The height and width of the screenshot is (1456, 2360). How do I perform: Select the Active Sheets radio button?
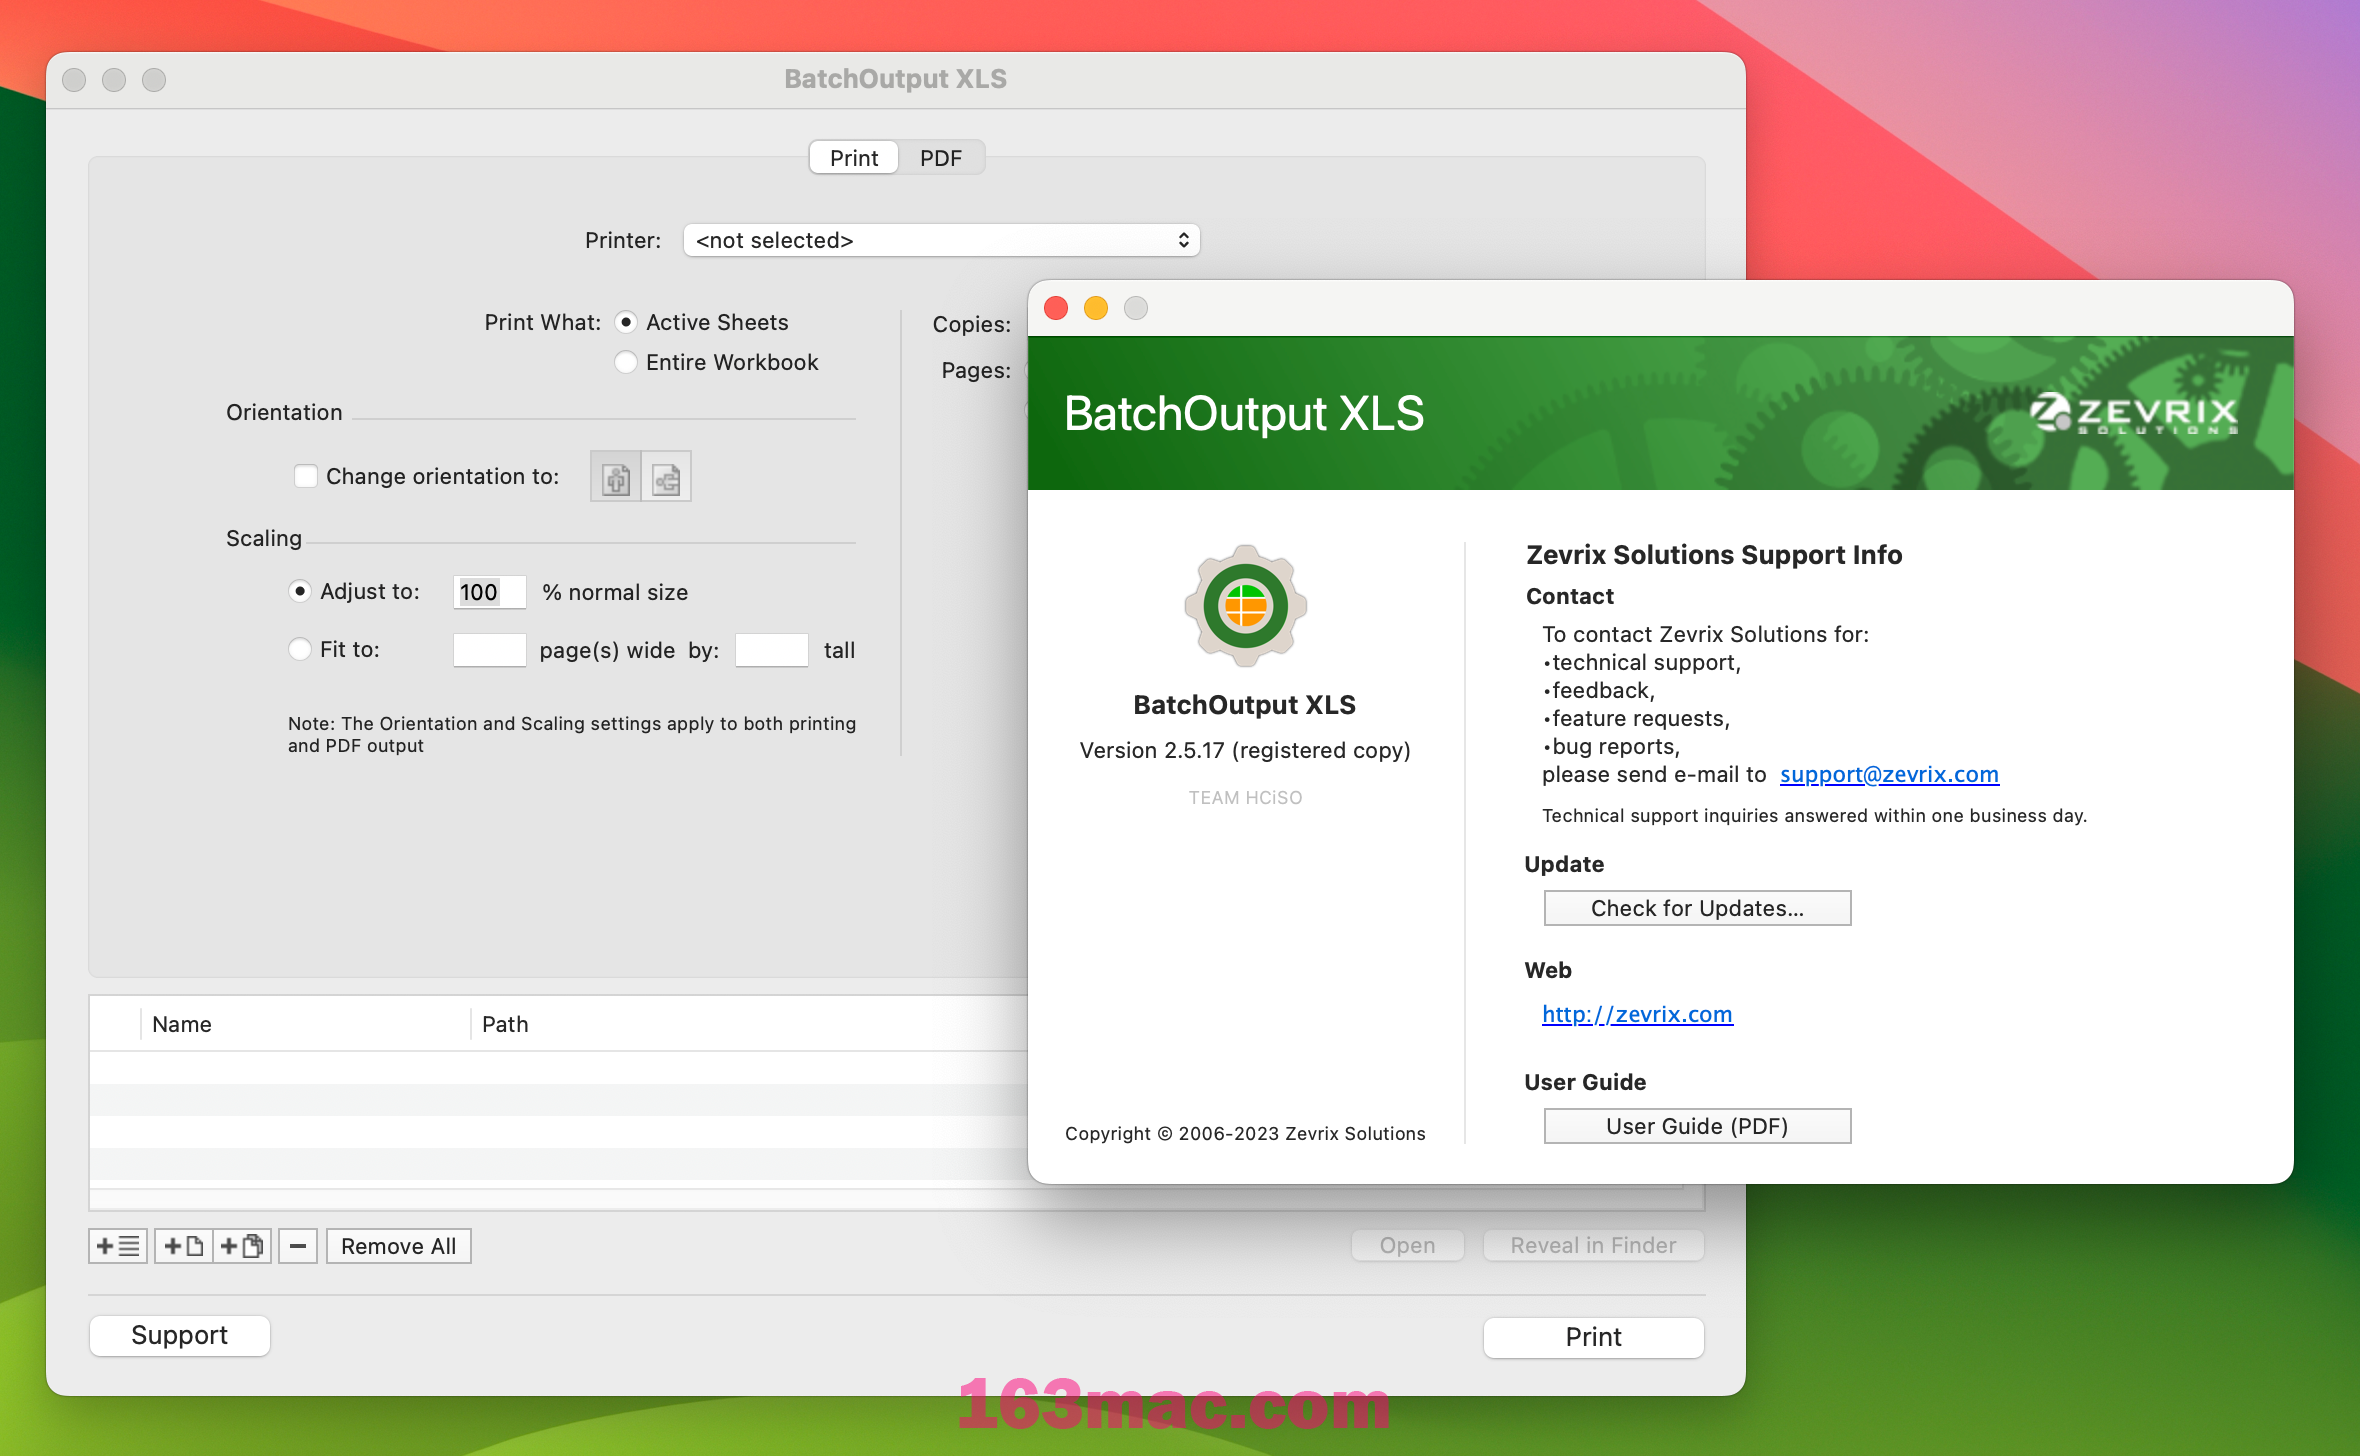624,320
